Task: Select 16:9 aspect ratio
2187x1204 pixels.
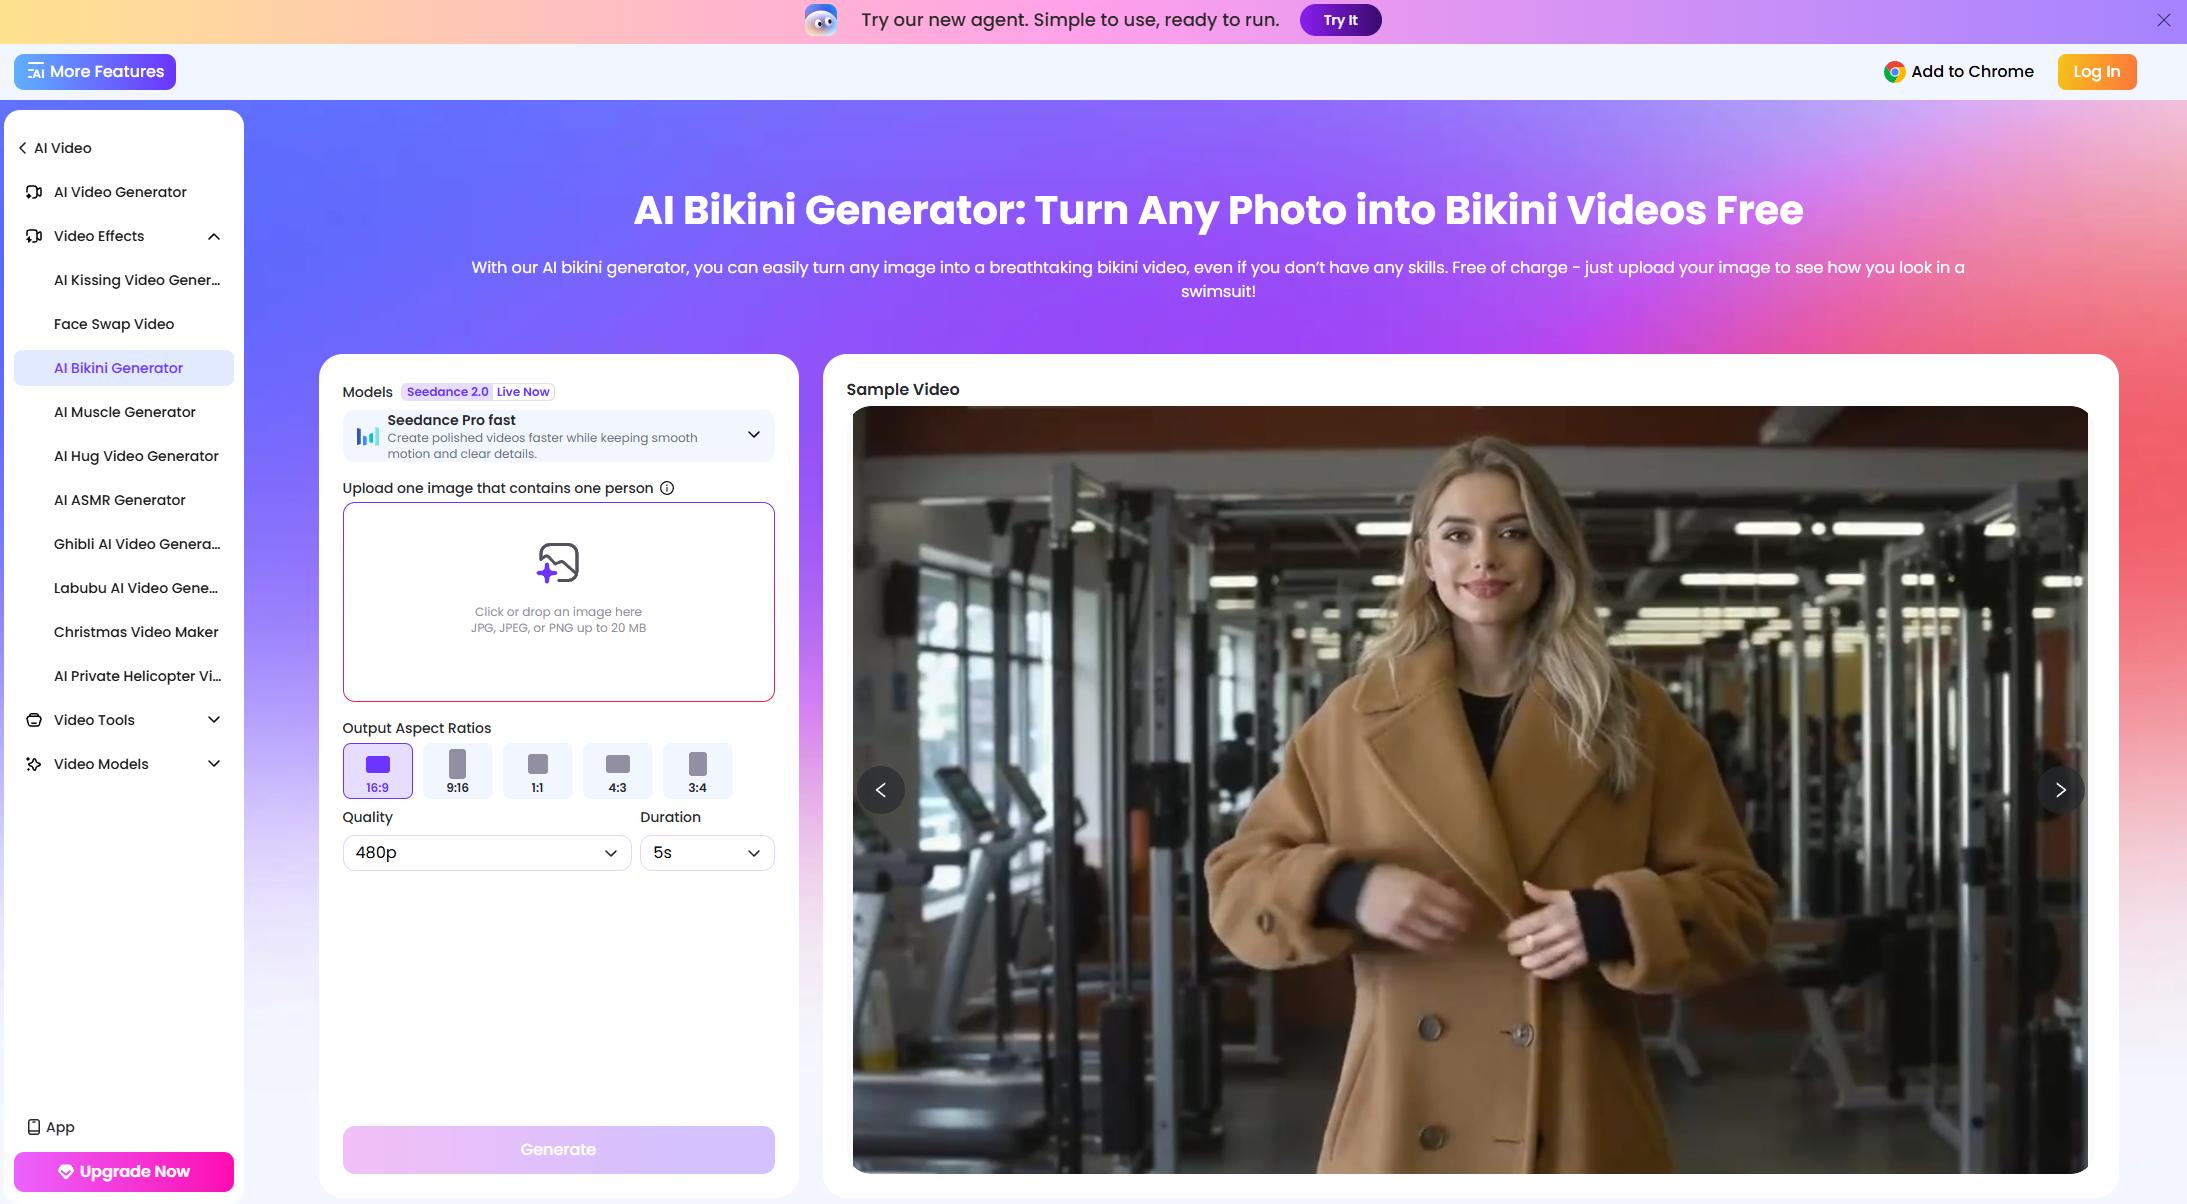Action: tap(377, 771)
